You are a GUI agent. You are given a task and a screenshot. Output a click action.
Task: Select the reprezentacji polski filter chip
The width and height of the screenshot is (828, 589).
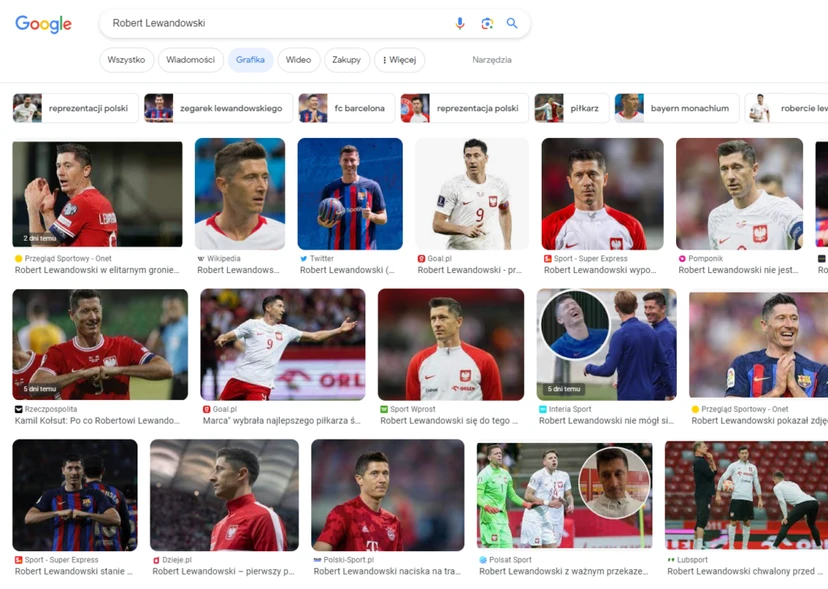click(76, 108)
